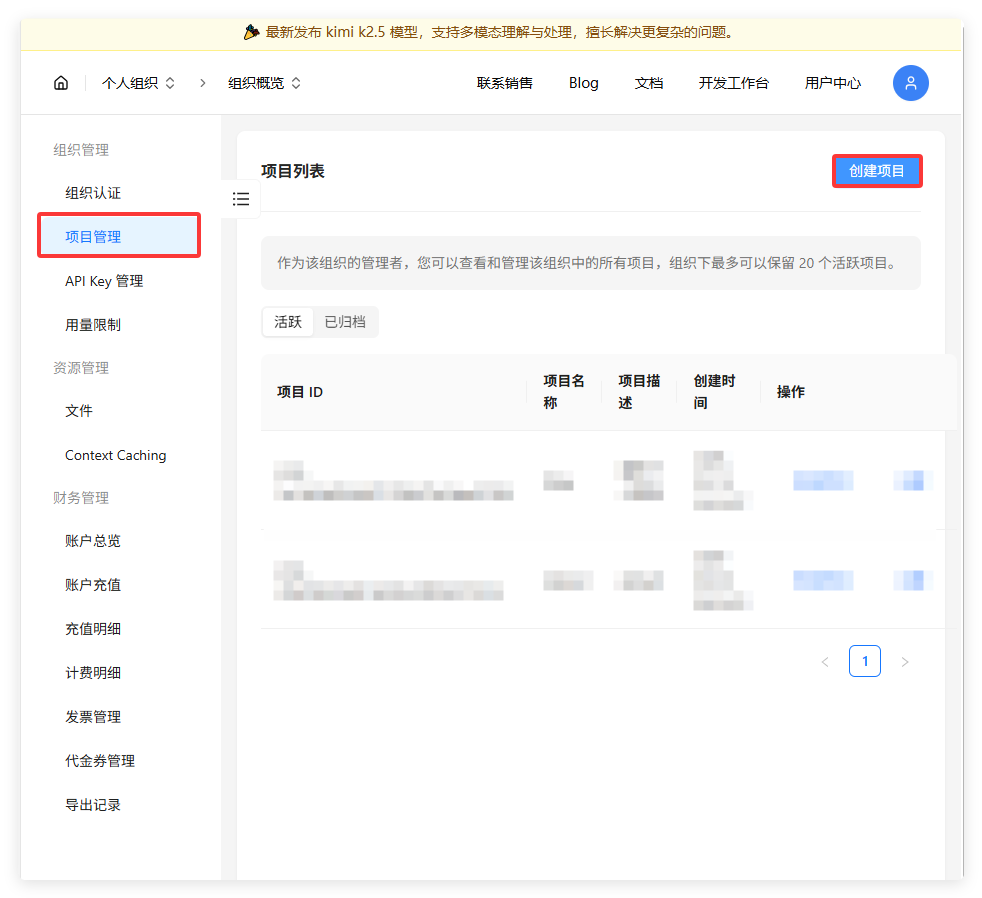This screenshot has height=898, width=982.
Task: Open the user avatar profile icon
Action: coord(910,83)
